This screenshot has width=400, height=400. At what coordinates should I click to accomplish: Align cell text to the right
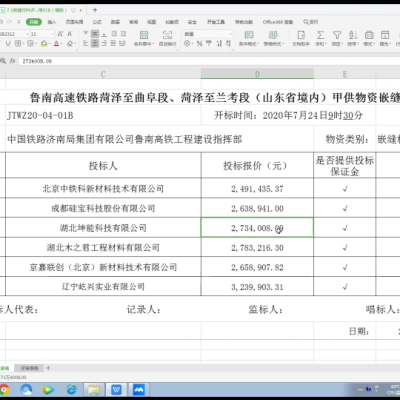104,43
